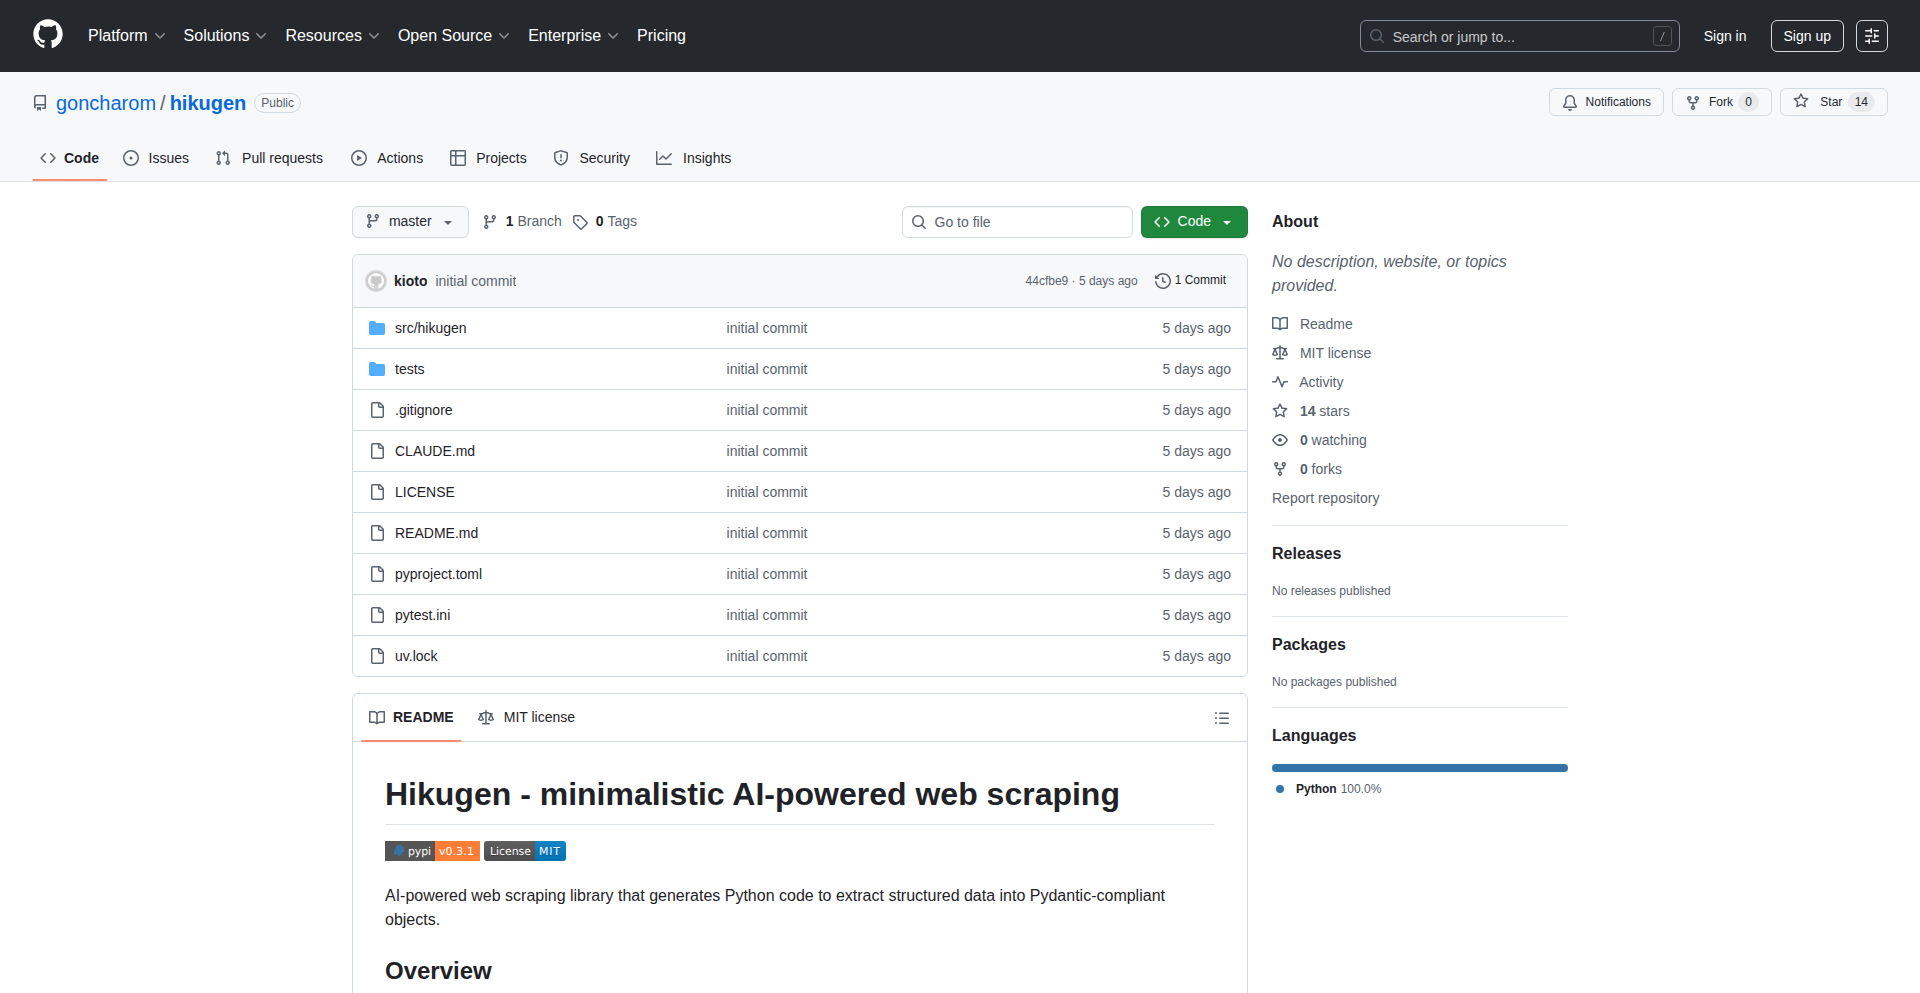Click the commit history clock icon

[1161, 281]
